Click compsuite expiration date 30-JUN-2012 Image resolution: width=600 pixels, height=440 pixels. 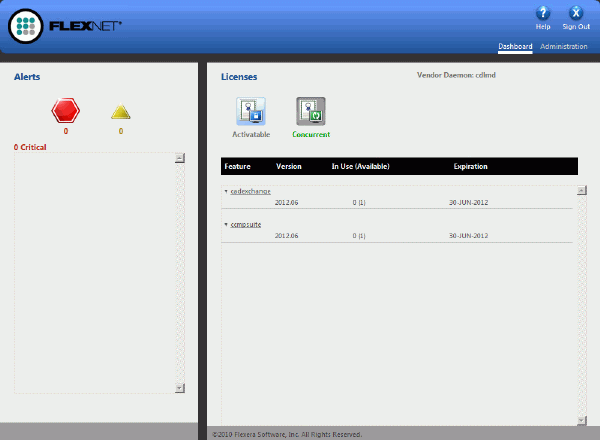click(468, 236)
